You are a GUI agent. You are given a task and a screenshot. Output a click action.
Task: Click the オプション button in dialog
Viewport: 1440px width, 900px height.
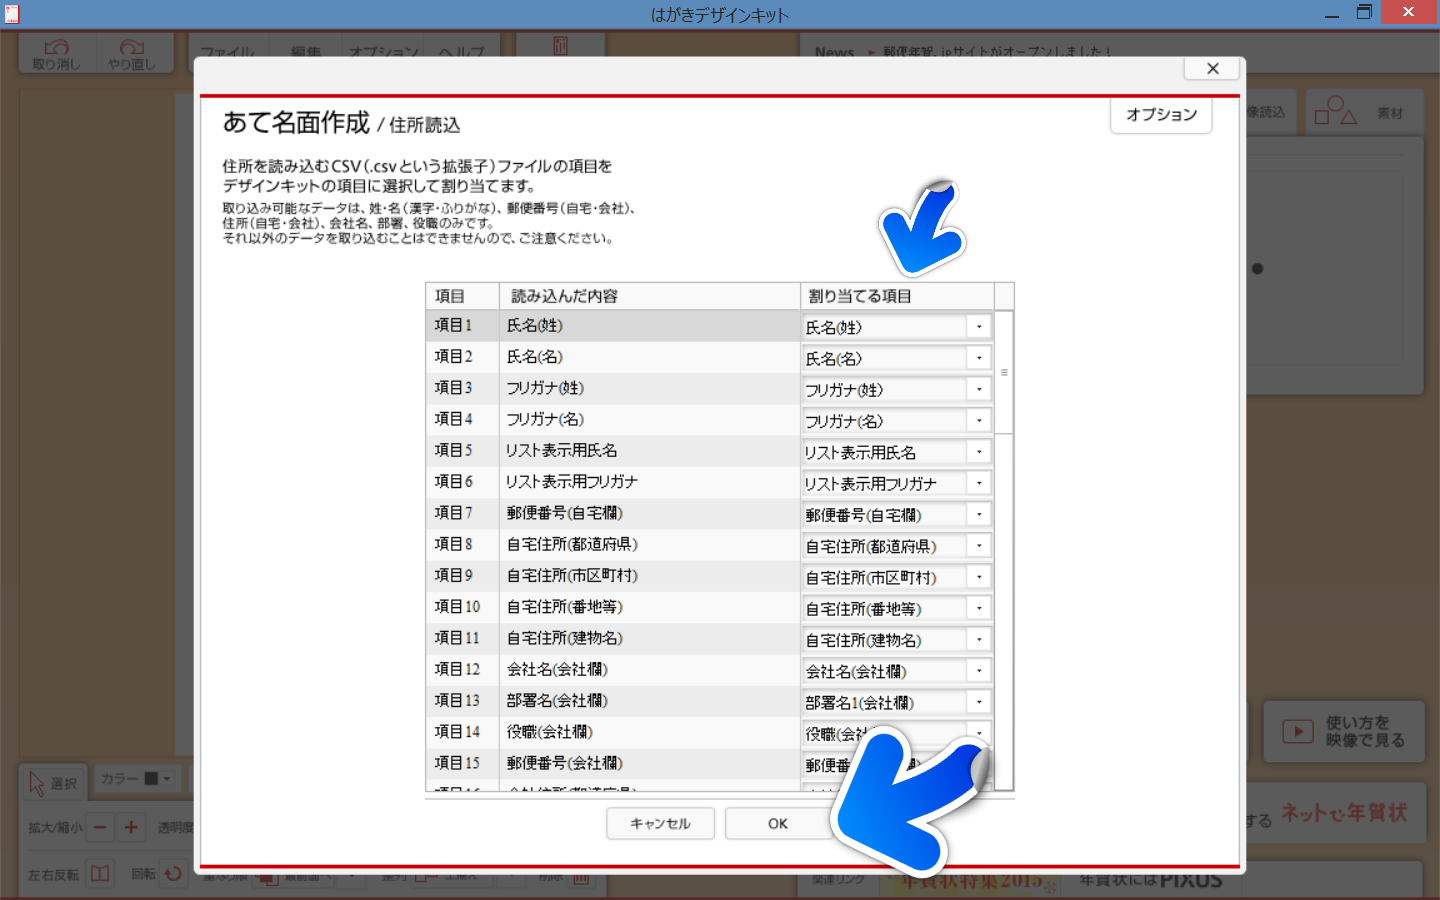[1160, 115]
